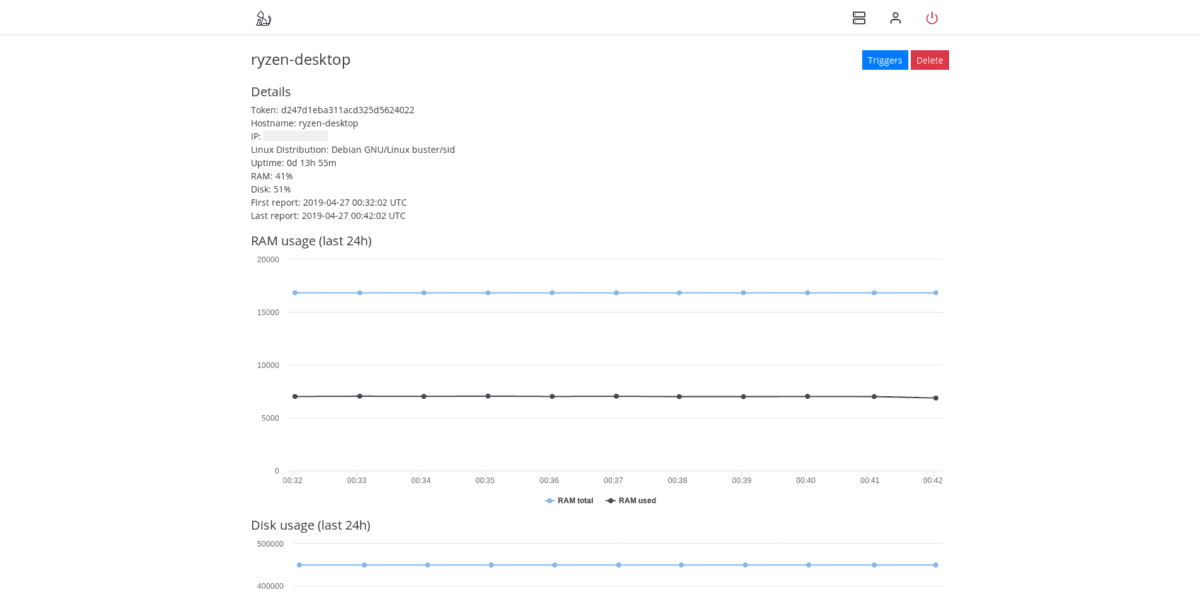Select the RAM total data point at 00:40

(808, 293)
